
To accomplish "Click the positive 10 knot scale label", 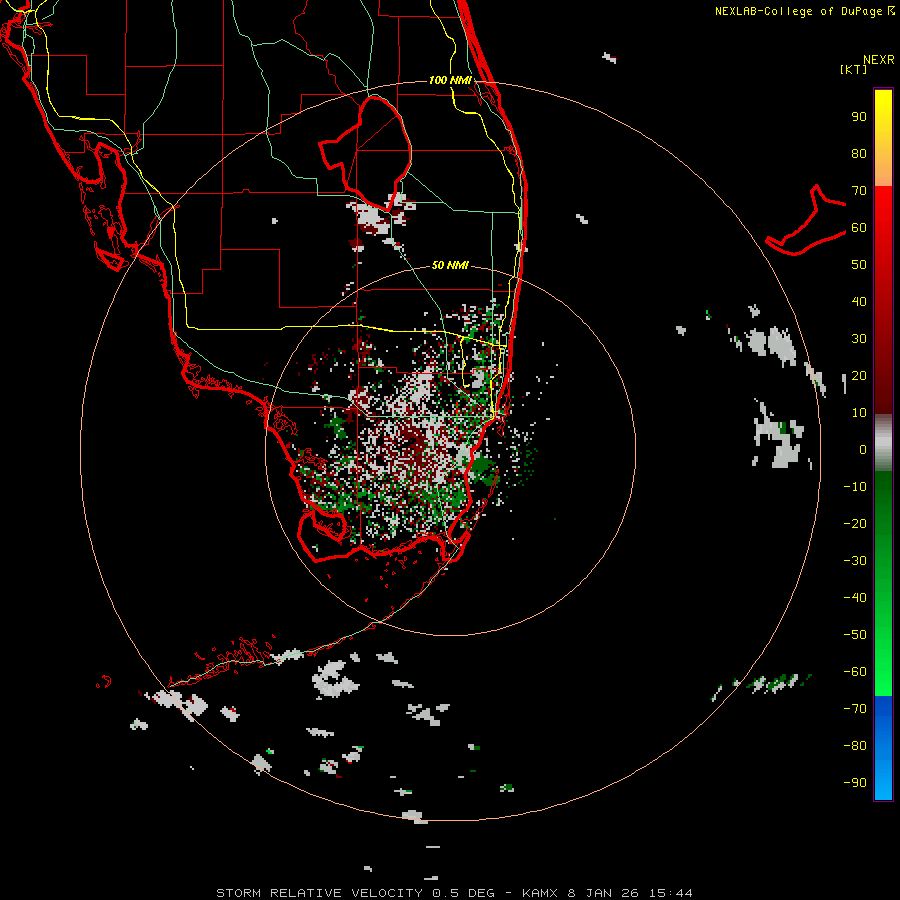I will point(859,413).
